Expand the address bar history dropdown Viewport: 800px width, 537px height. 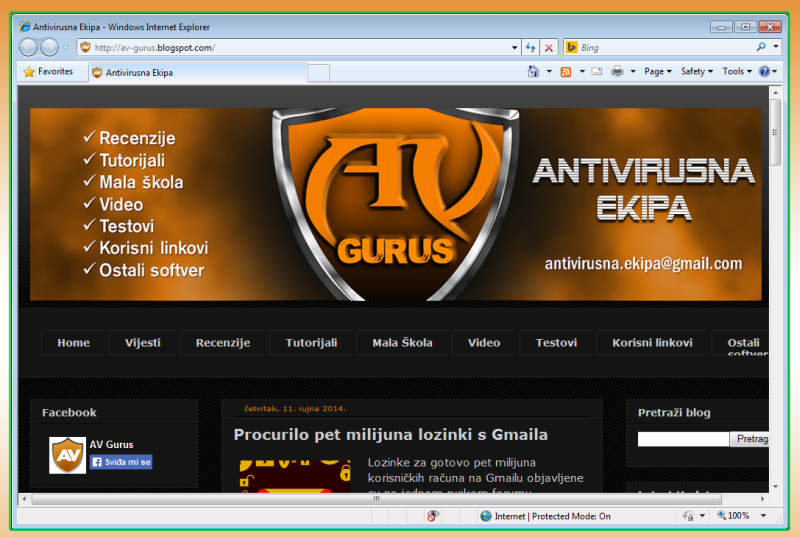coord(514,48)
